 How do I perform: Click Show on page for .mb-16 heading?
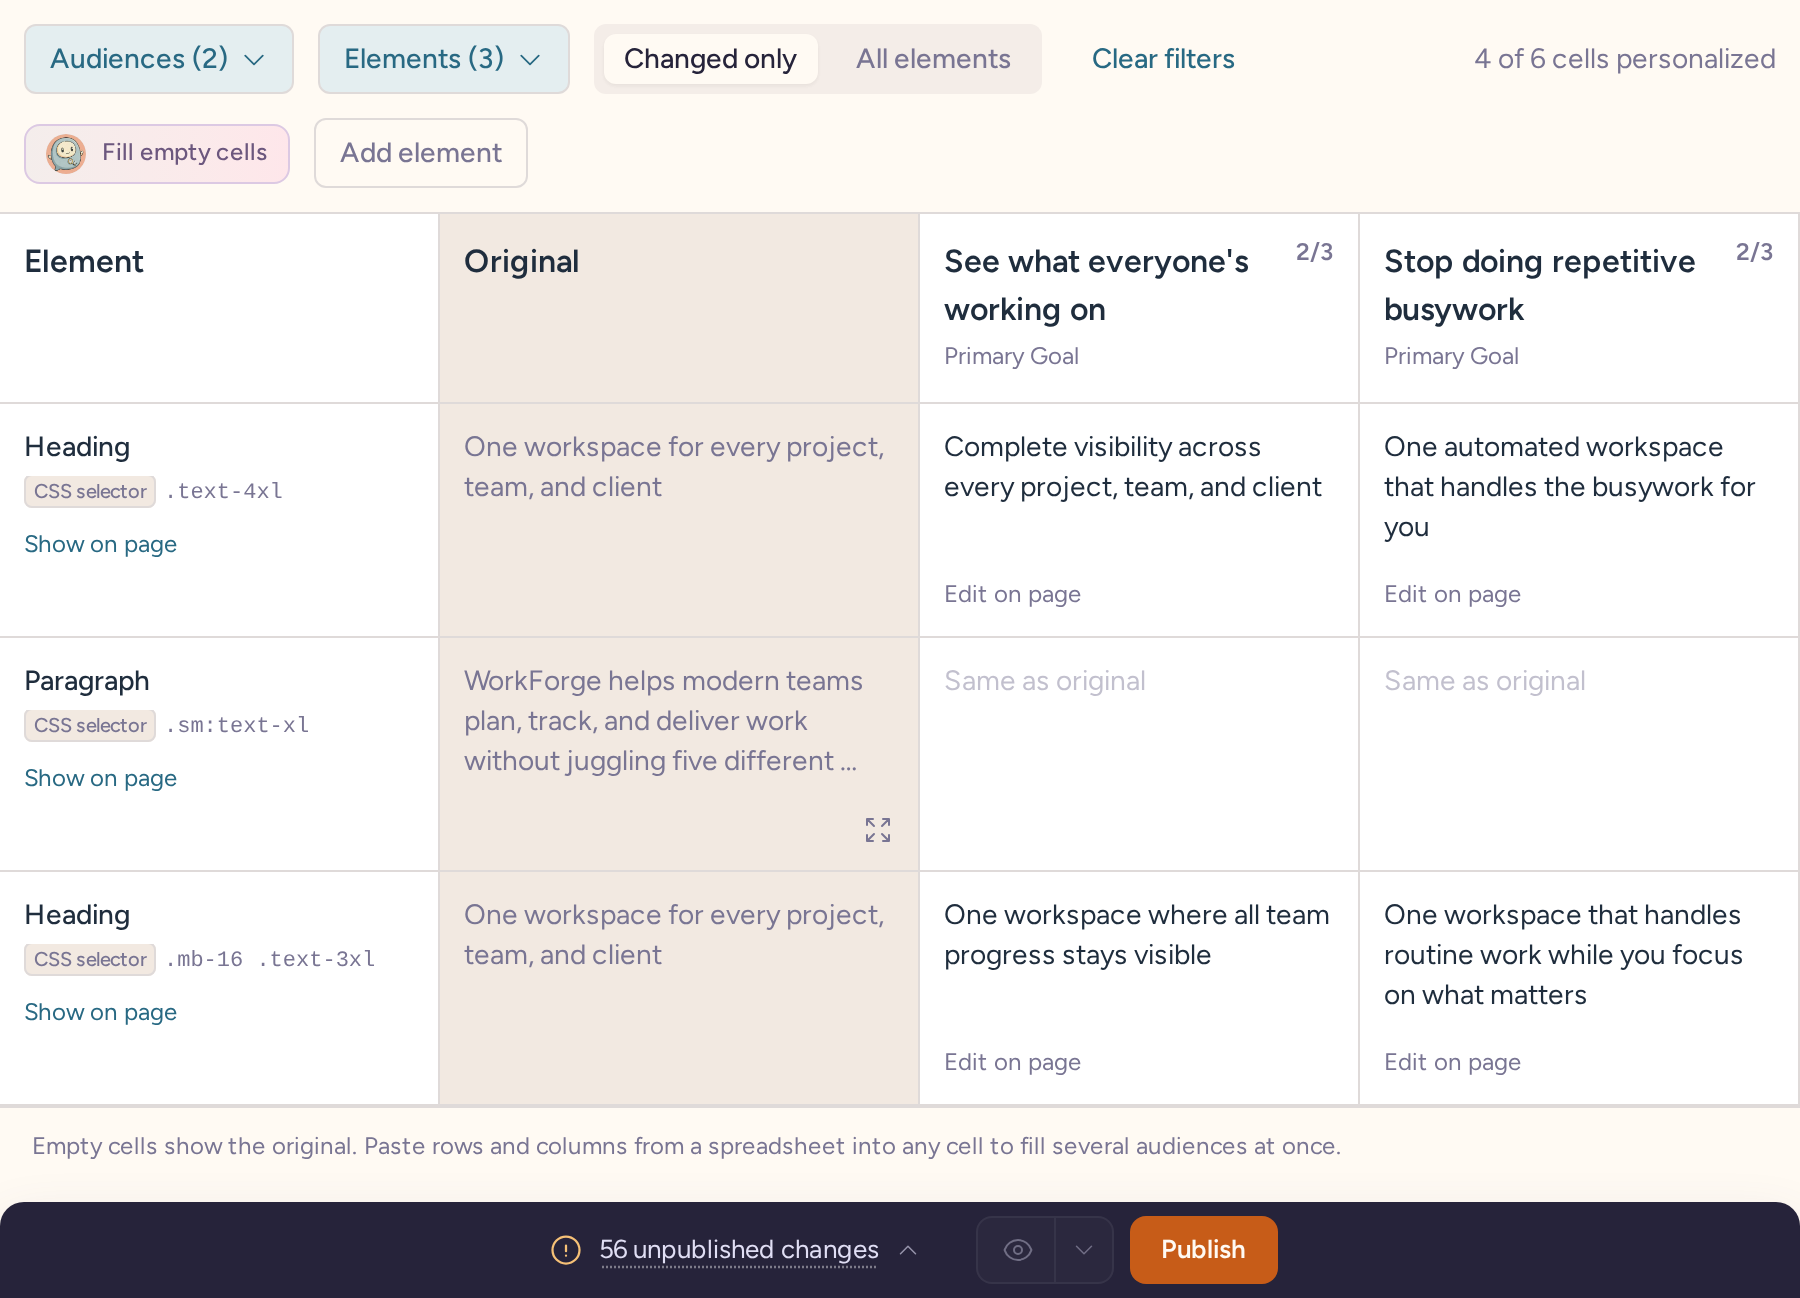tap(100, 1012)
